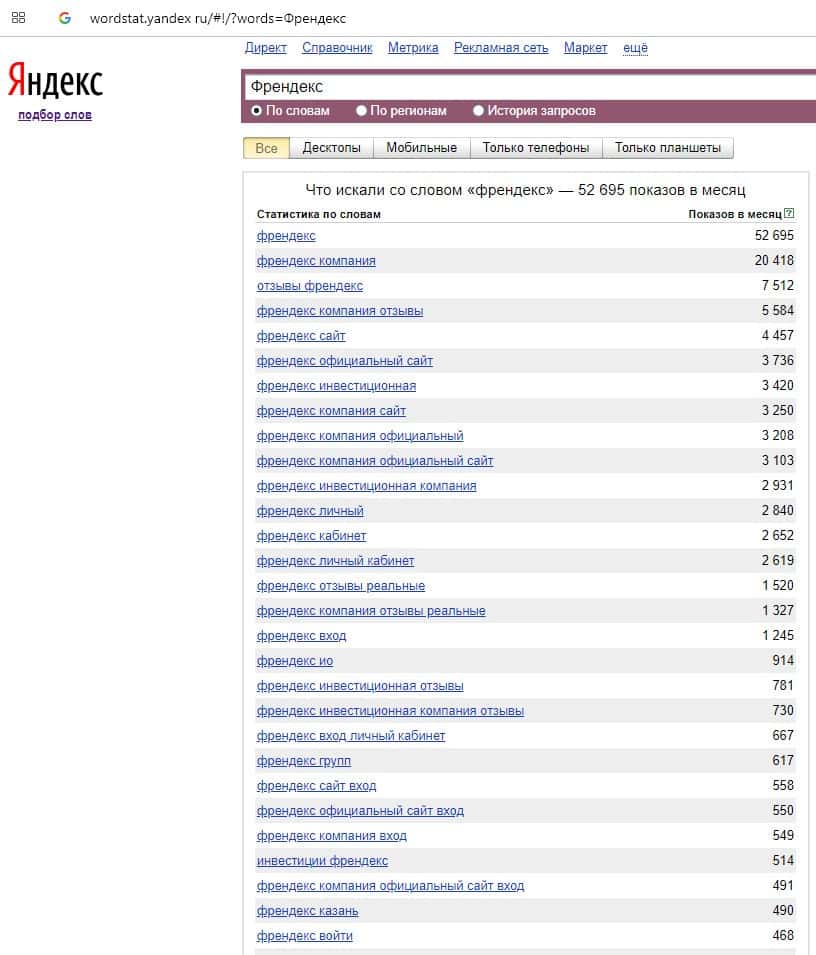Open the Рекламная сеть link
The height and width of the screenshot is (955, 816).
(x=501, y=48)
